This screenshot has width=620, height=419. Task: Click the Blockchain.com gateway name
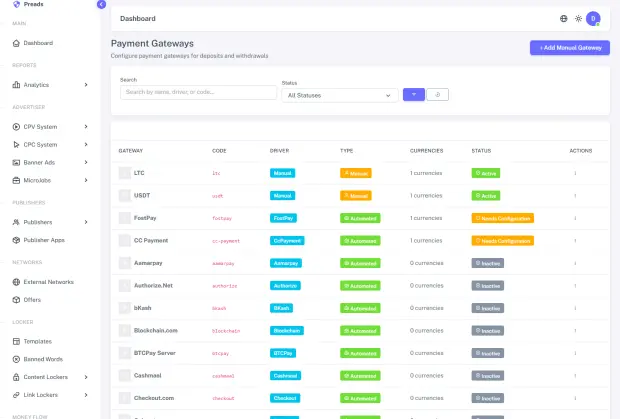[x=156, y=330]
